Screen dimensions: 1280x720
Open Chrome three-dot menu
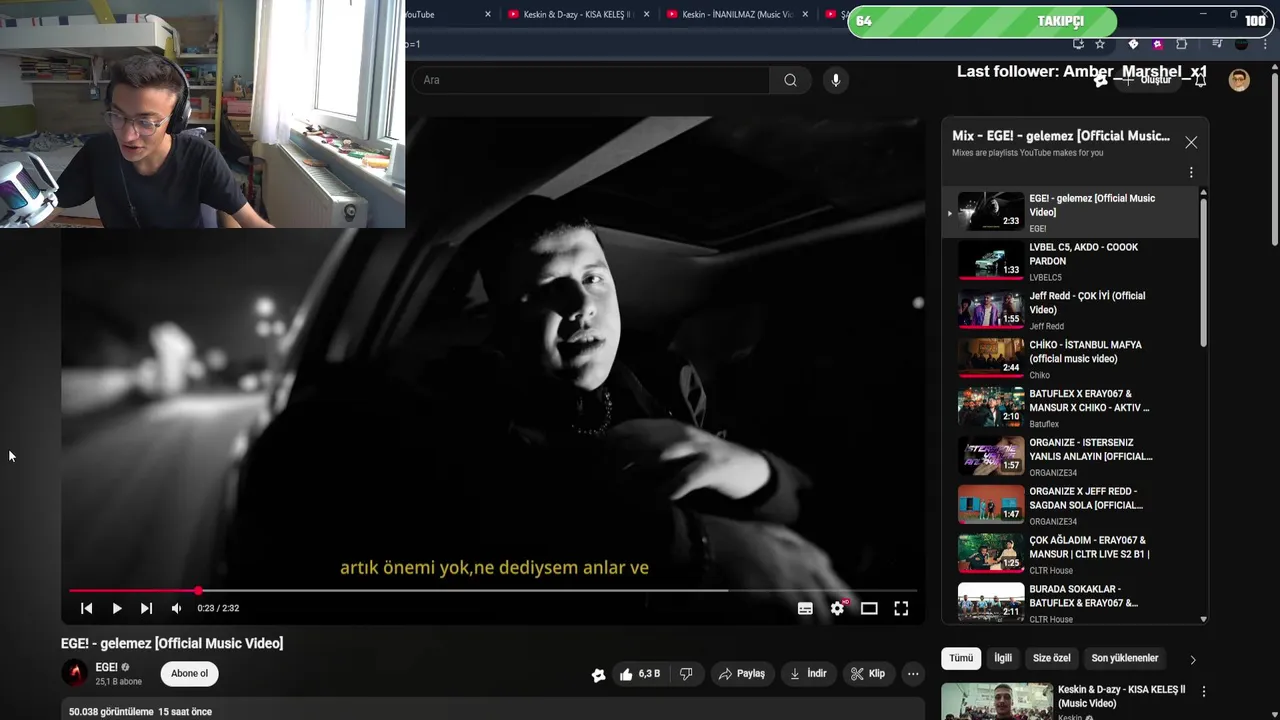coord(1263,44)
